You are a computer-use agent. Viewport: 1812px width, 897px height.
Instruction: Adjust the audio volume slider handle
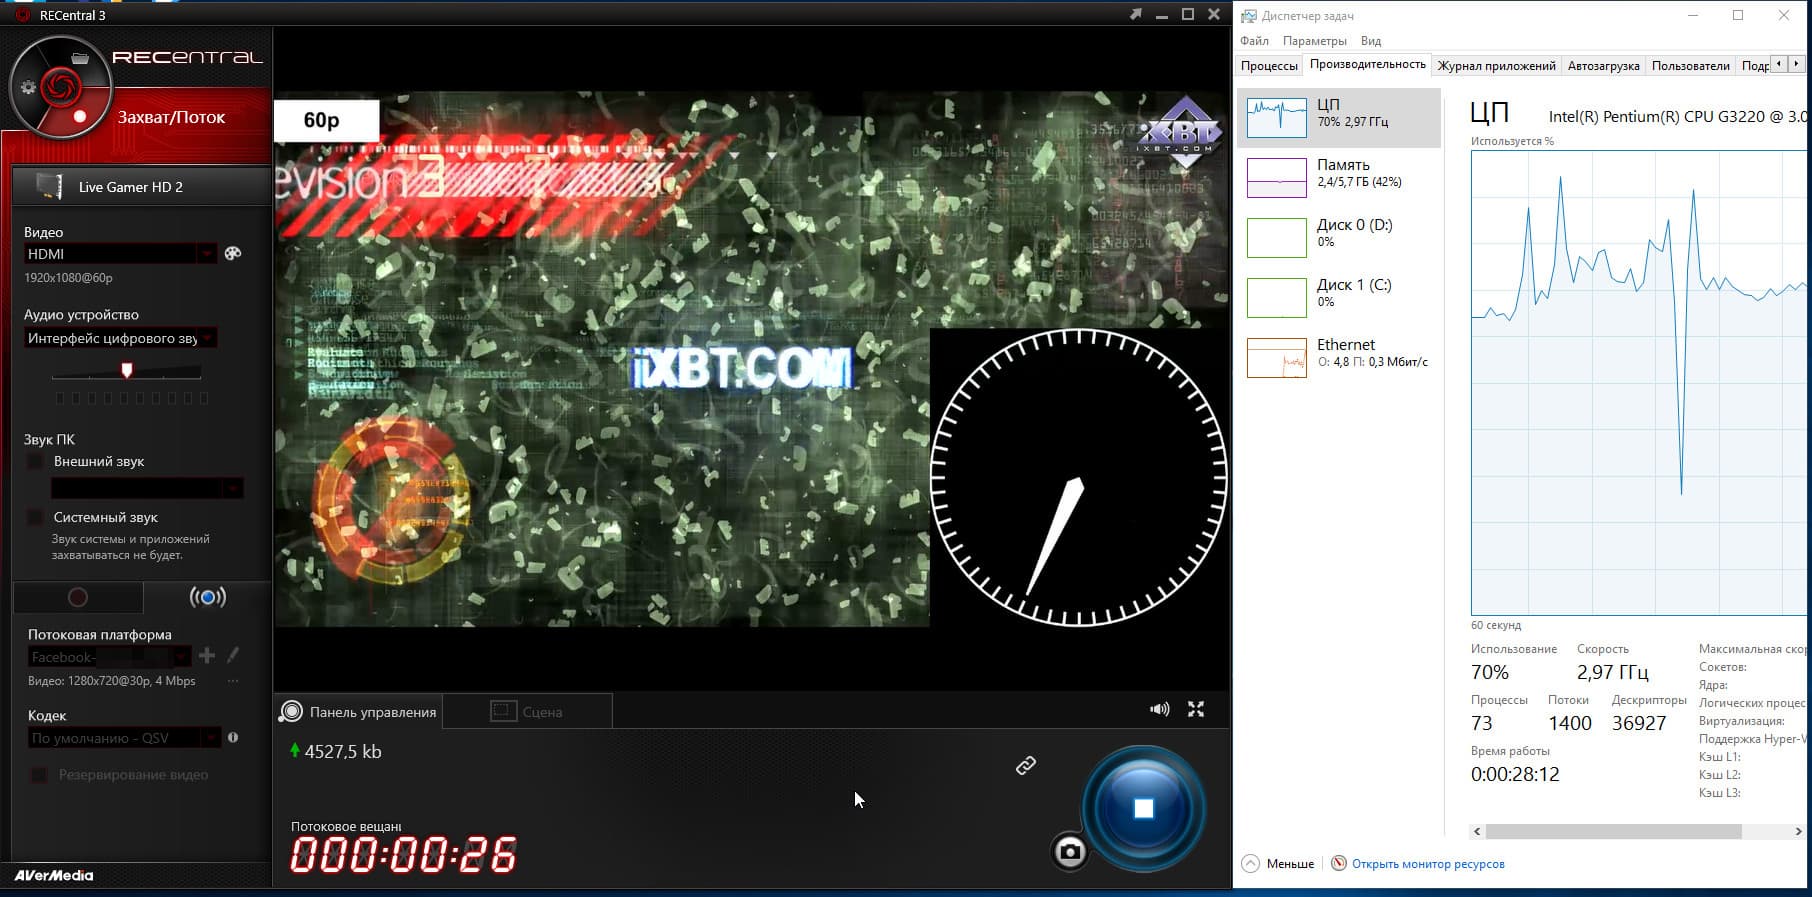127,370
